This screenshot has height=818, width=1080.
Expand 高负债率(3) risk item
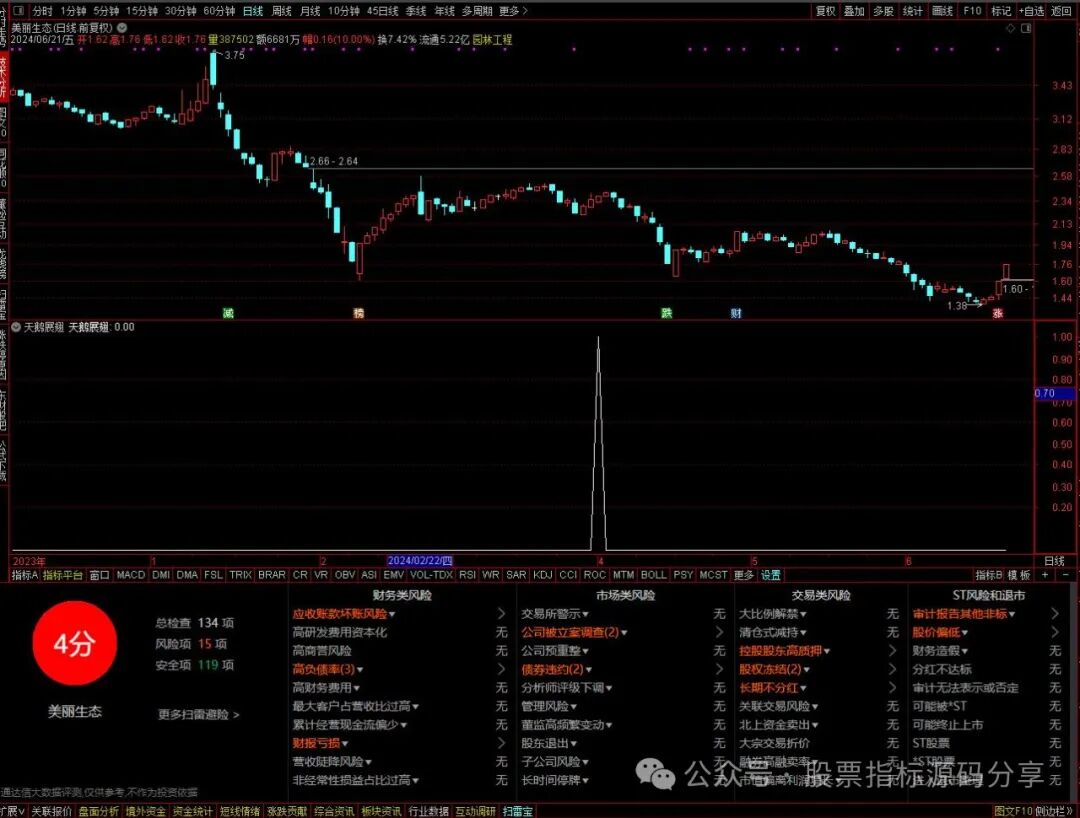point(327,669)
